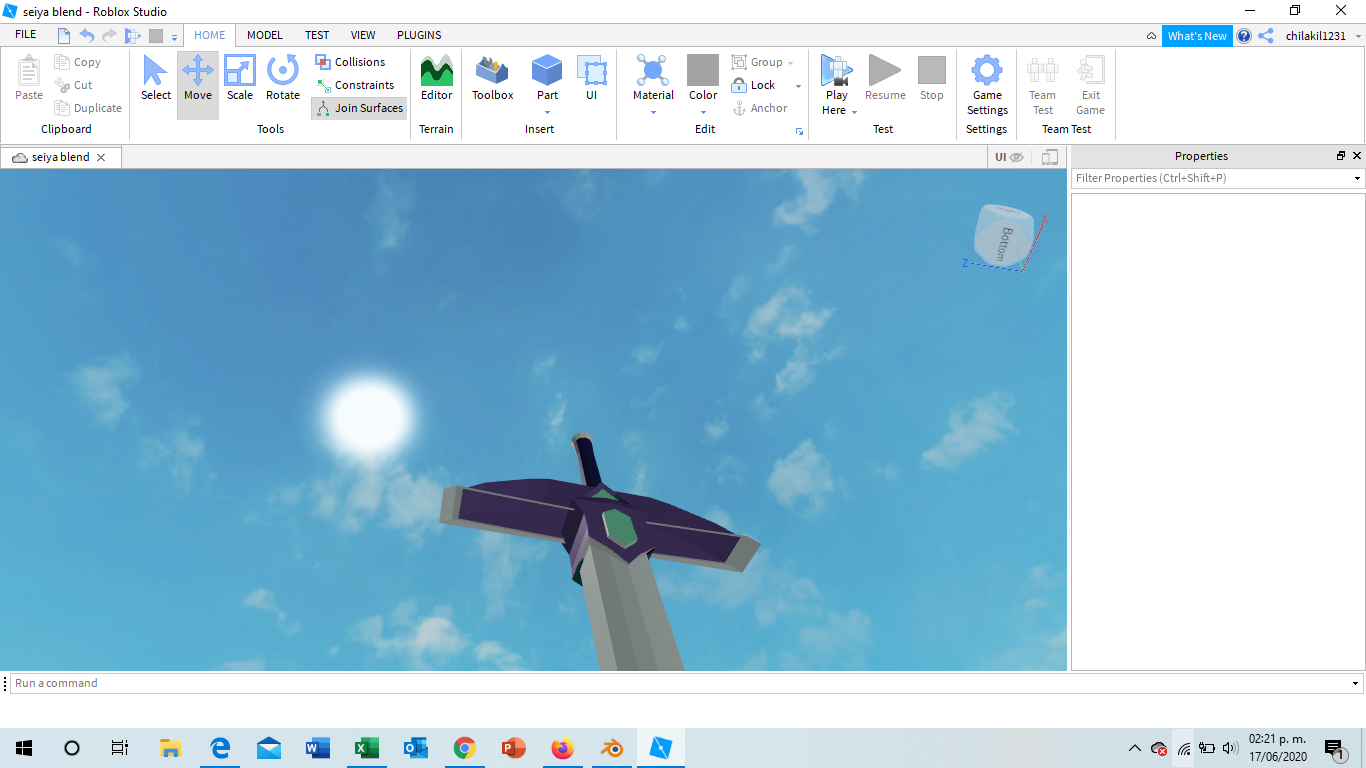Expand the Part dropdown arrow
The width and height of the screenshot is (1366, 768).
pyautogui.click(x=547, y=112)
